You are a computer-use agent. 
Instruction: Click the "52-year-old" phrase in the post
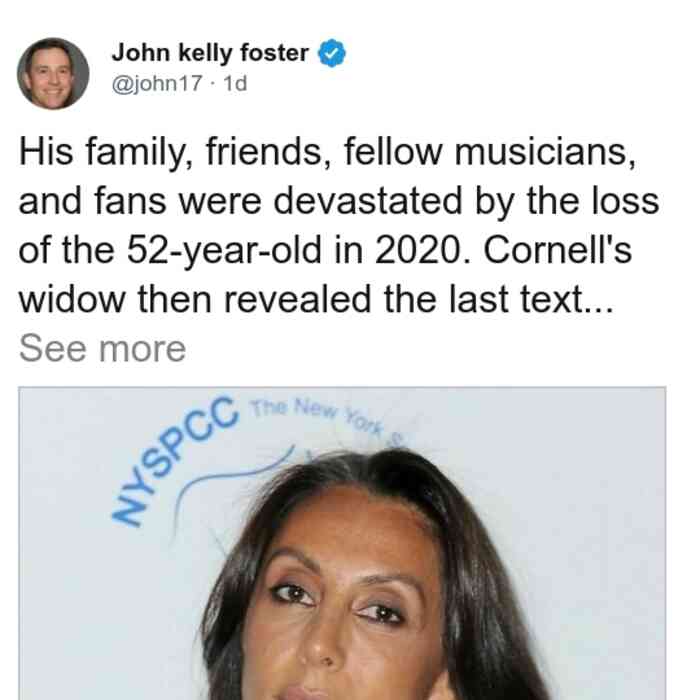click(224, 251)
